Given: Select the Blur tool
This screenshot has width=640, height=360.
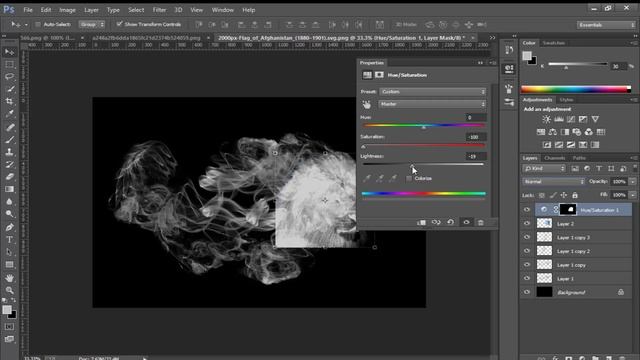Looking at the screenshot, I should tap(9, 202).
